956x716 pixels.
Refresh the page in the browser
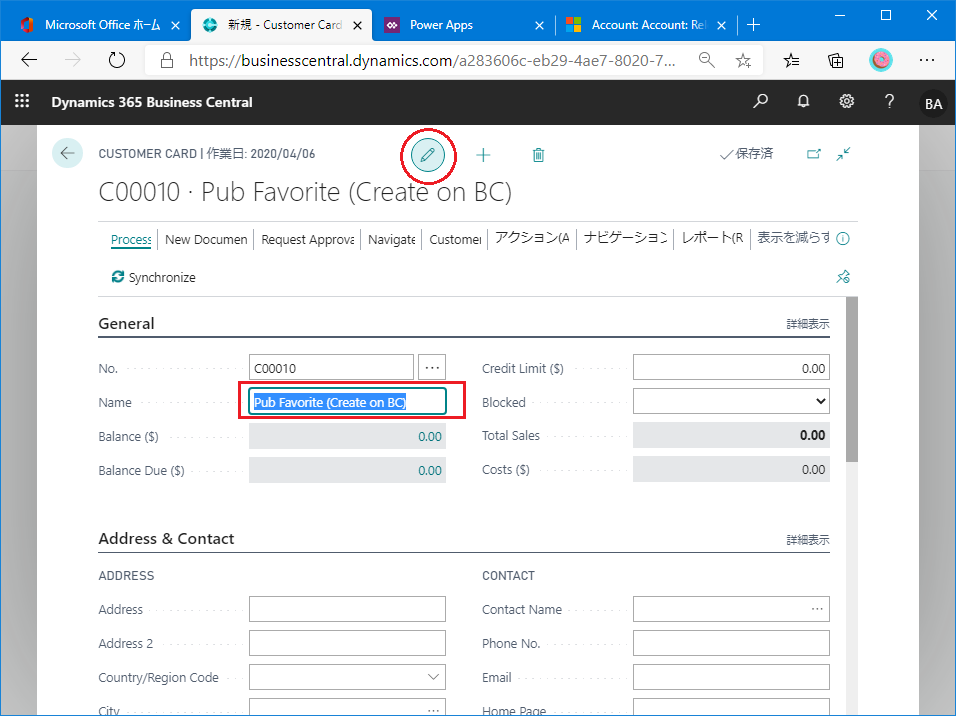click(x=116, y=60)
